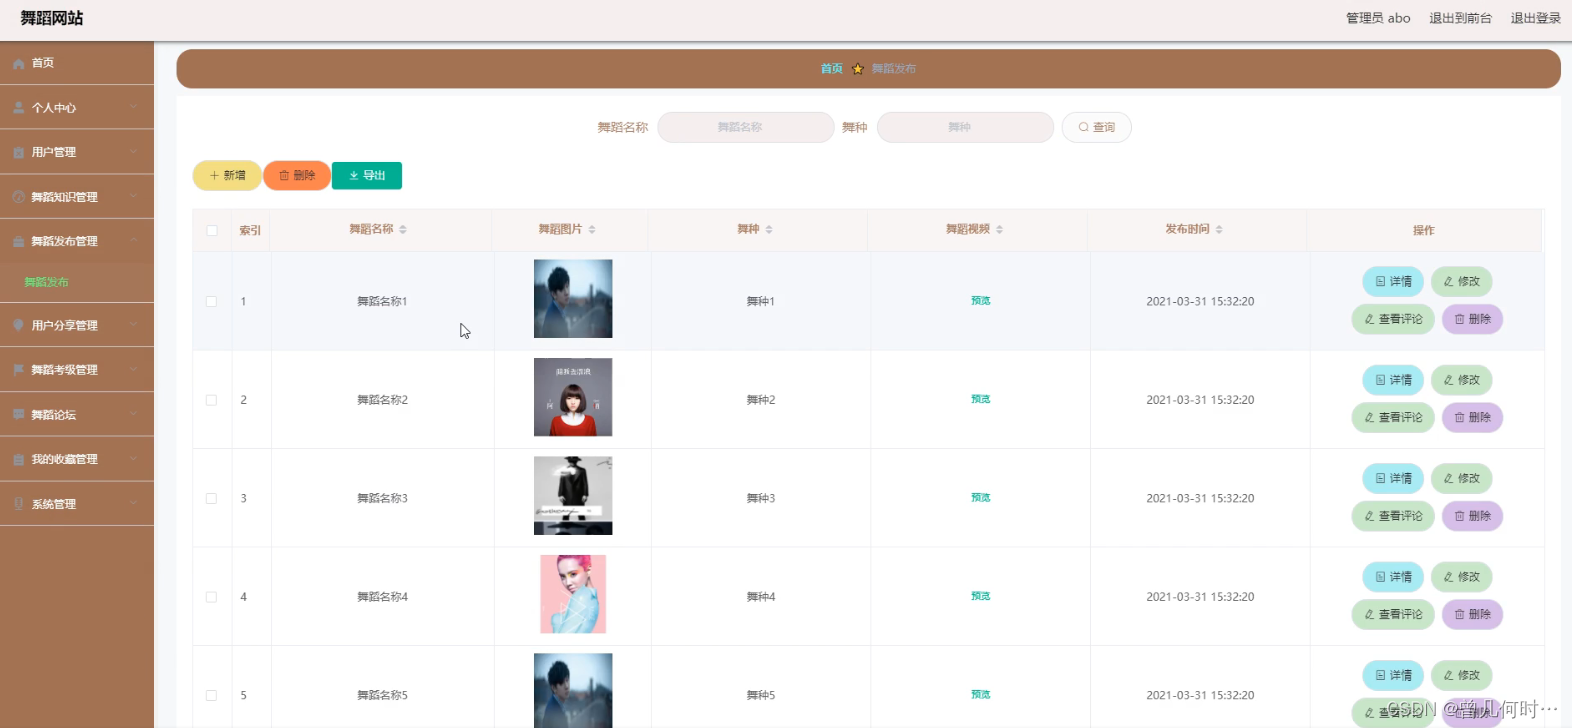Sort by 舞蹈图片 column arrows
1572x728 pixels.
[592, 230]
